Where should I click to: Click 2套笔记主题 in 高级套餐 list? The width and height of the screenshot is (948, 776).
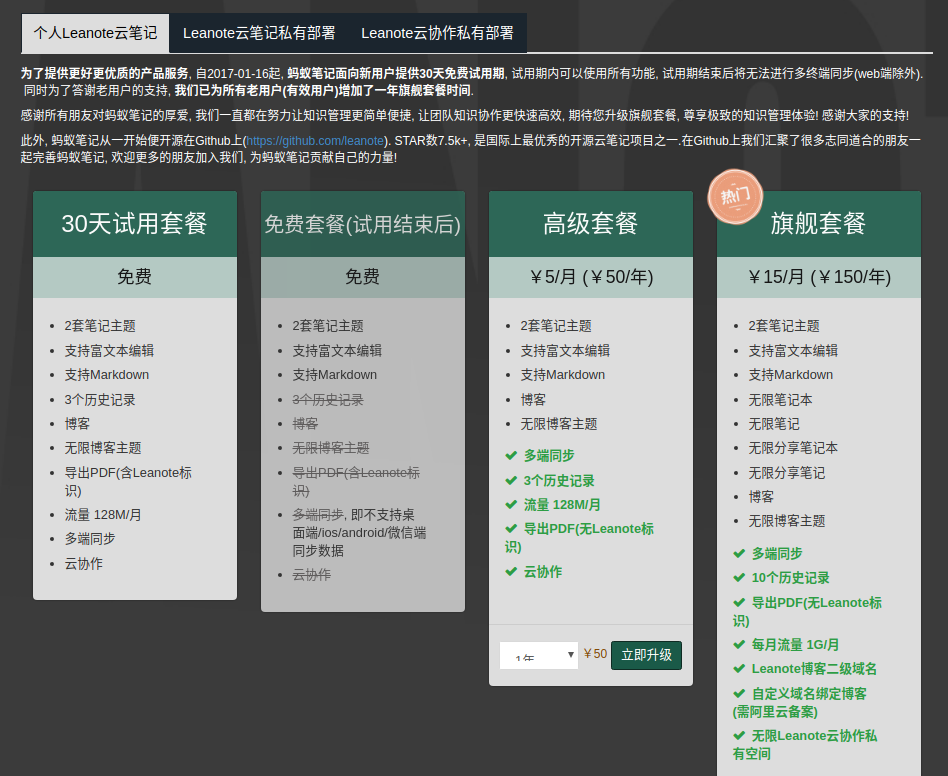[556, 326]
